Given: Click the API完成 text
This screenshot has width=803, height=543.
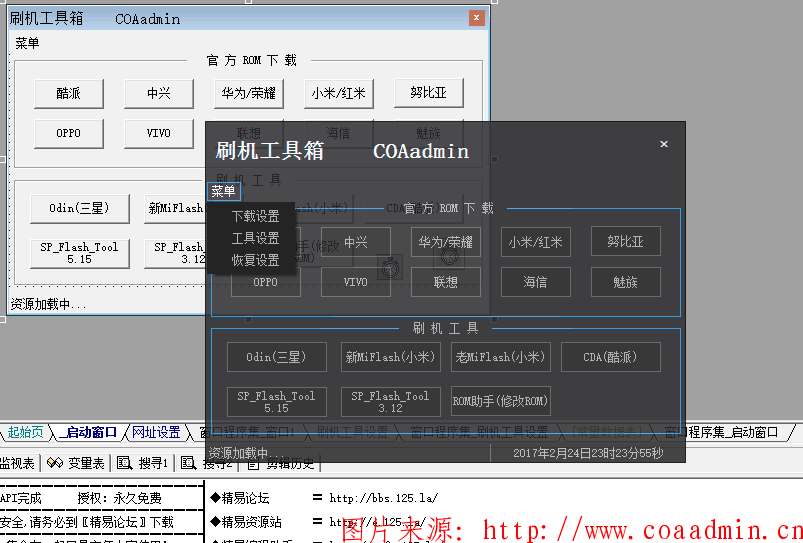Looking at the screenshot, I should click(x=21, y=498).
